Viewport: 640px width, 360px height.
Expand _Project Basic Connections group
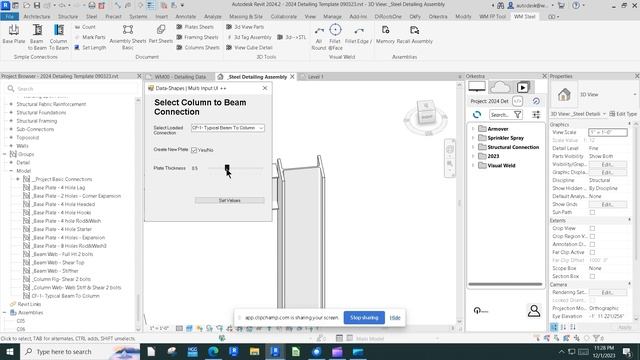[x=18, y=179]
